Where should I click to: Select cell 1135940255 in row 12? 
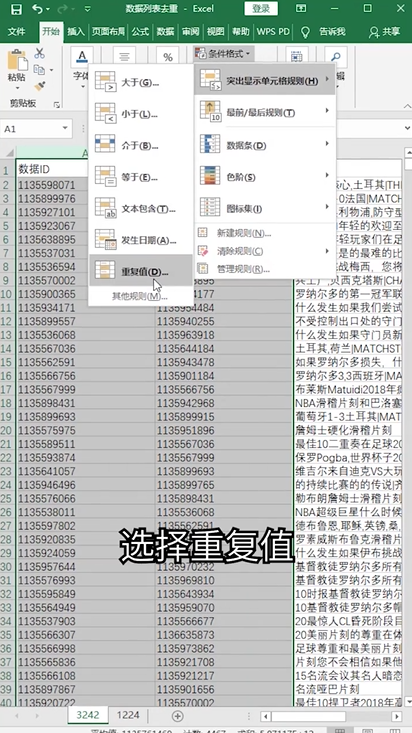[224, 321]
